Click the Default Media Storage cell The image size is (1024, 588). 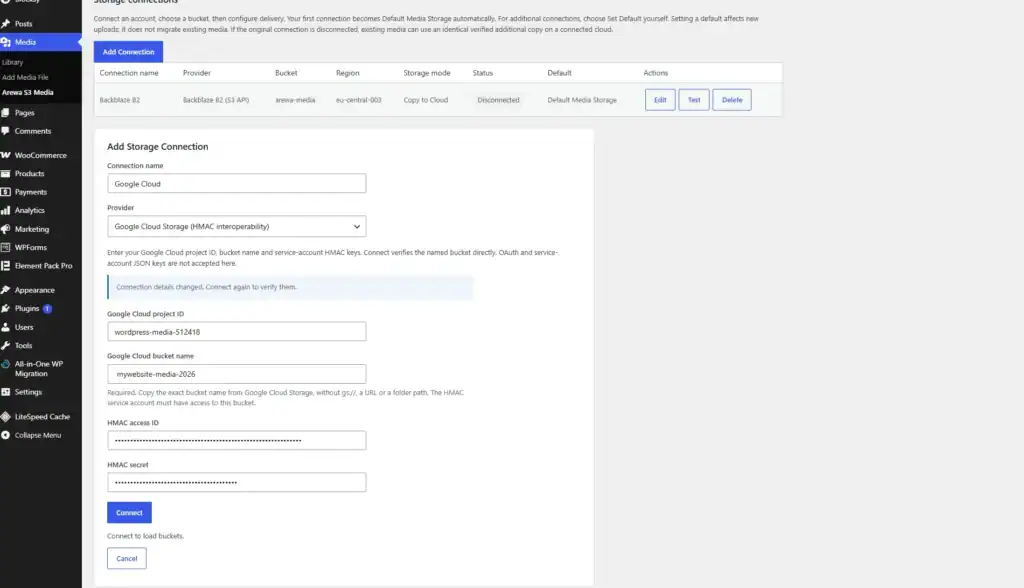pos(582,100)
